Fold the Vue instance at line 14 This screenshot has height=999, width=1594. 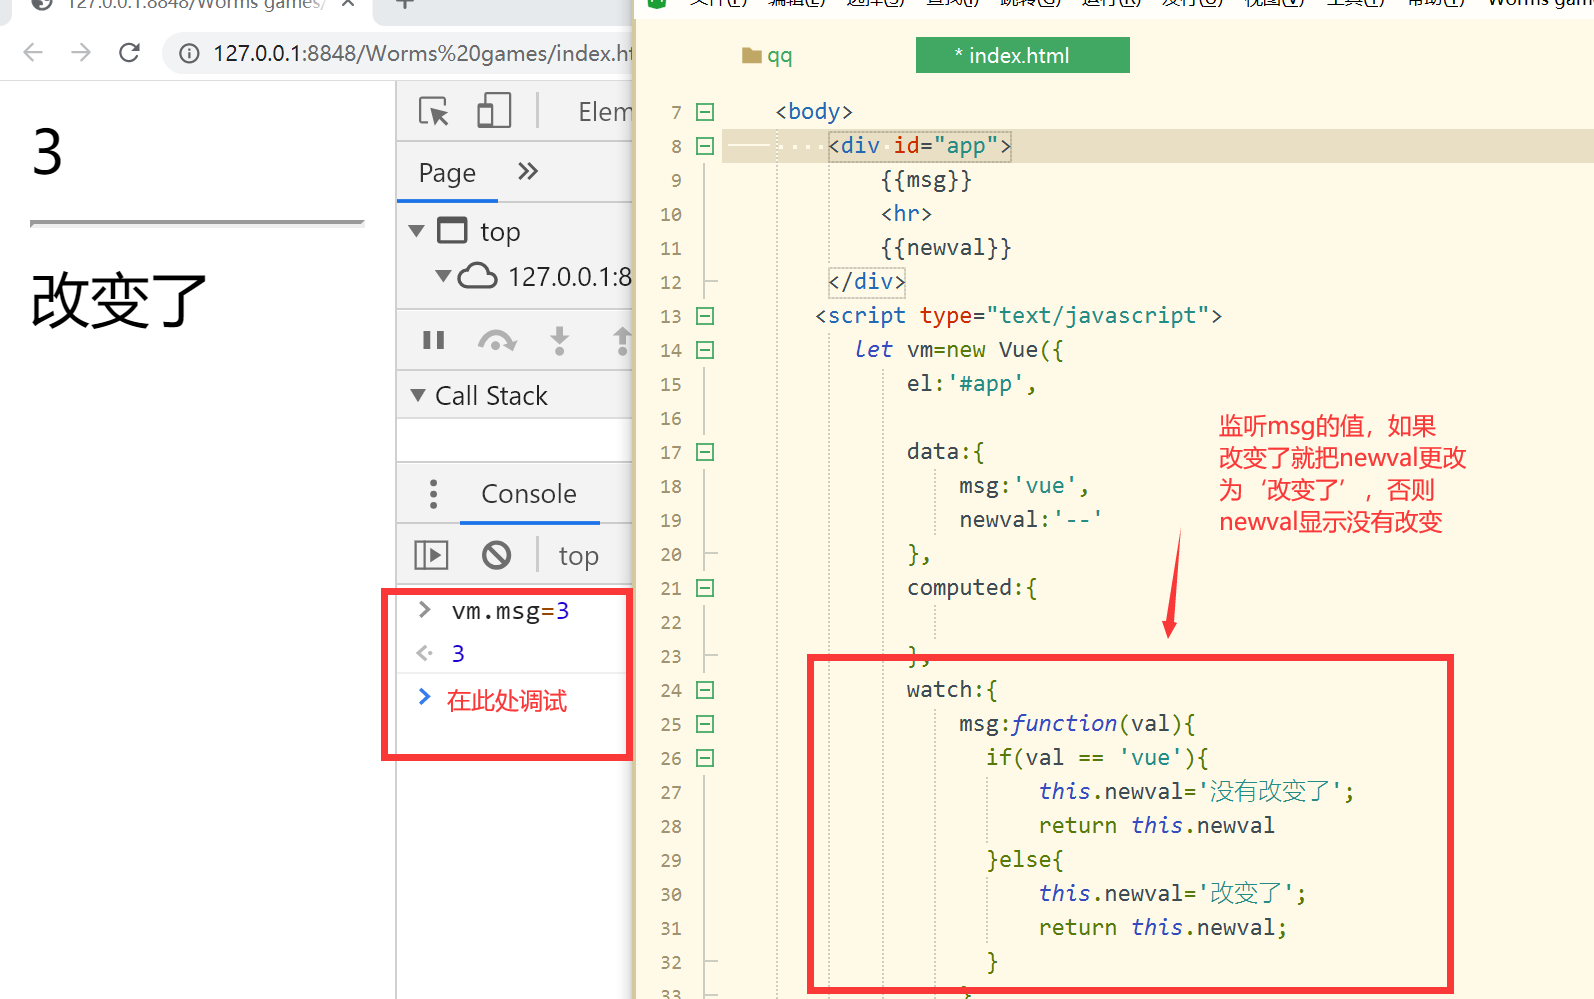coord(705,350)
